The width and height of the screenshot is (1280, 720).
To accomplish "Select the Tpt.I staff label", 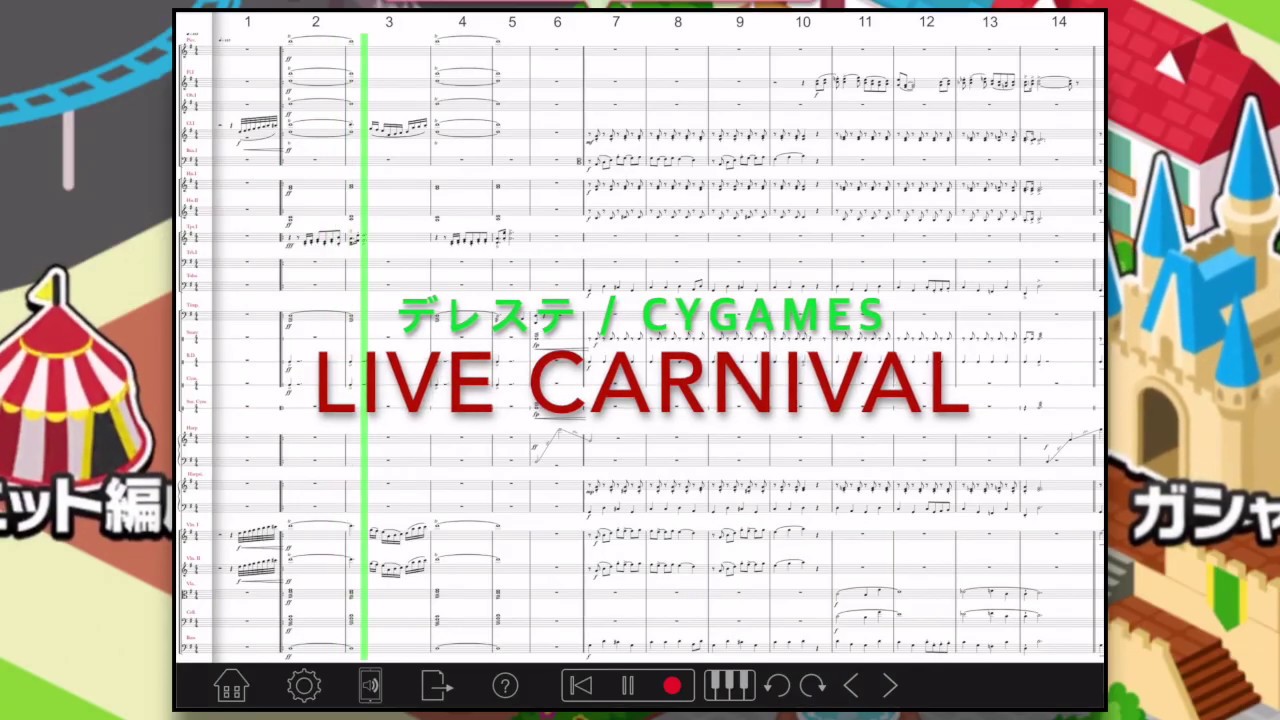I will coord(191,227).
